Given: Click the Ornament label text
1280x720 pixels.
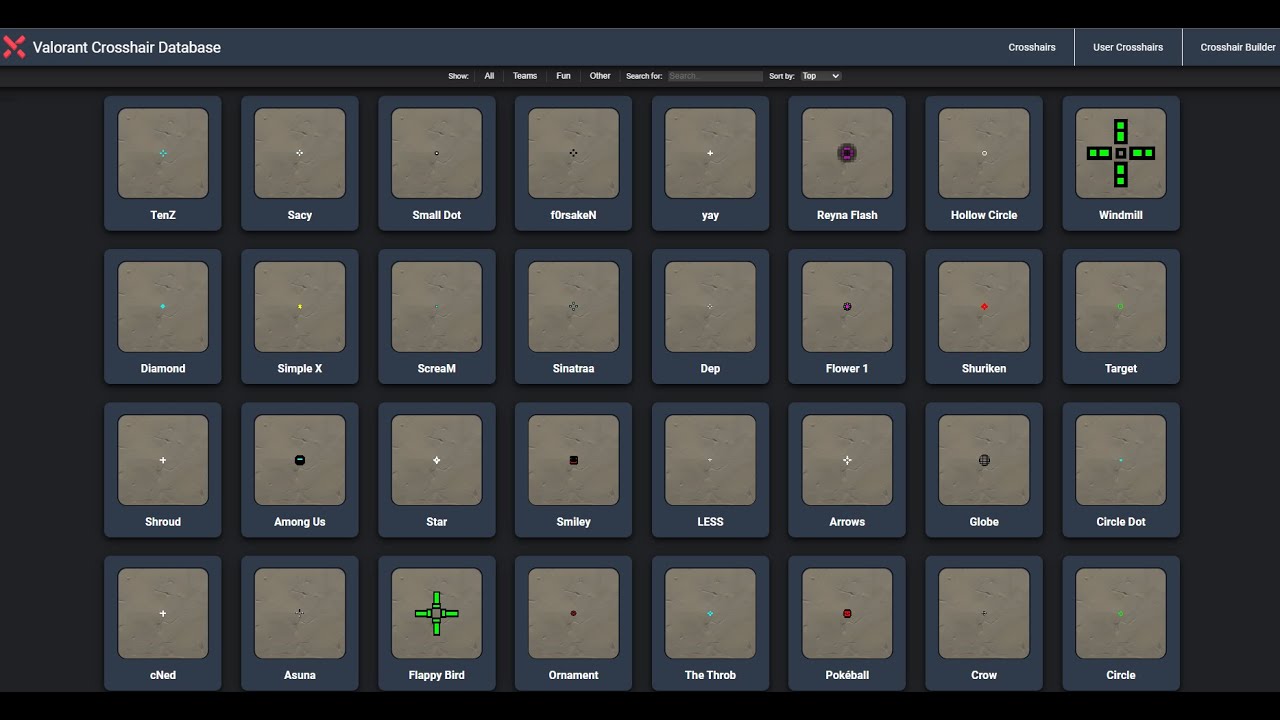Looking at the screenshot, I should tap(574, 675).
